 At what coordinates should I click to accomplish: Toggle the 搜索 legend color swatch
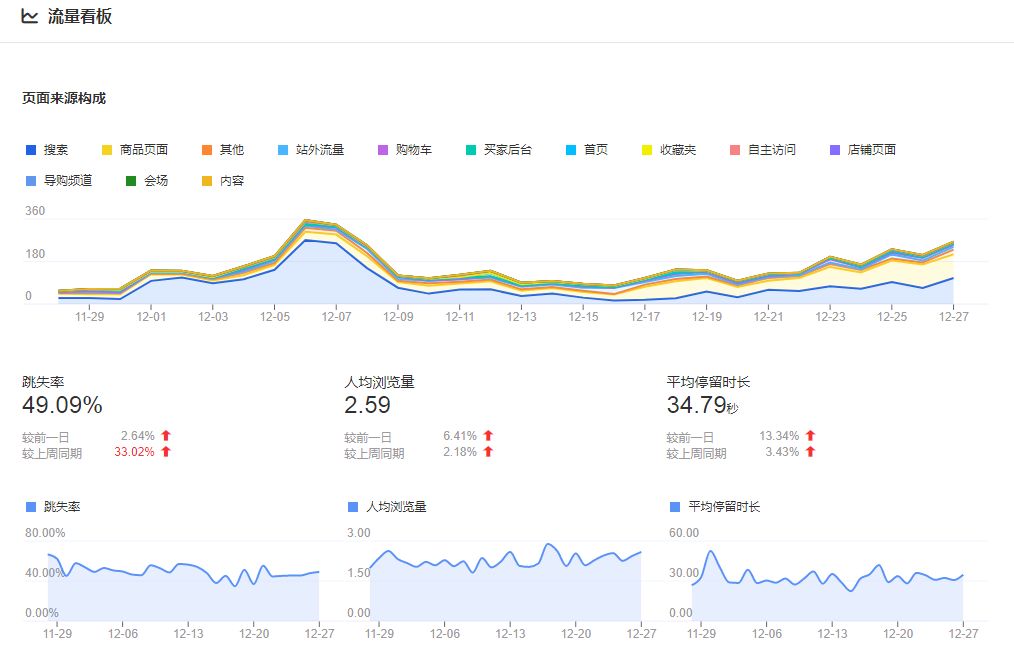[x=30, y=150]
